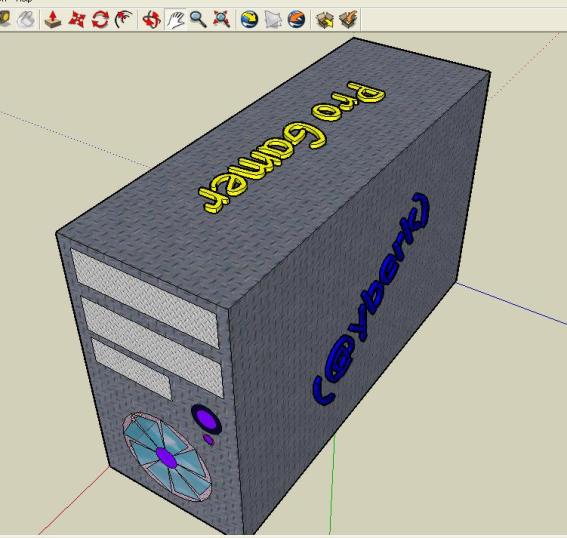Viewport: 567px width, 538px height.
Task: Open the Get Models box icon
Action: (324, 19)
